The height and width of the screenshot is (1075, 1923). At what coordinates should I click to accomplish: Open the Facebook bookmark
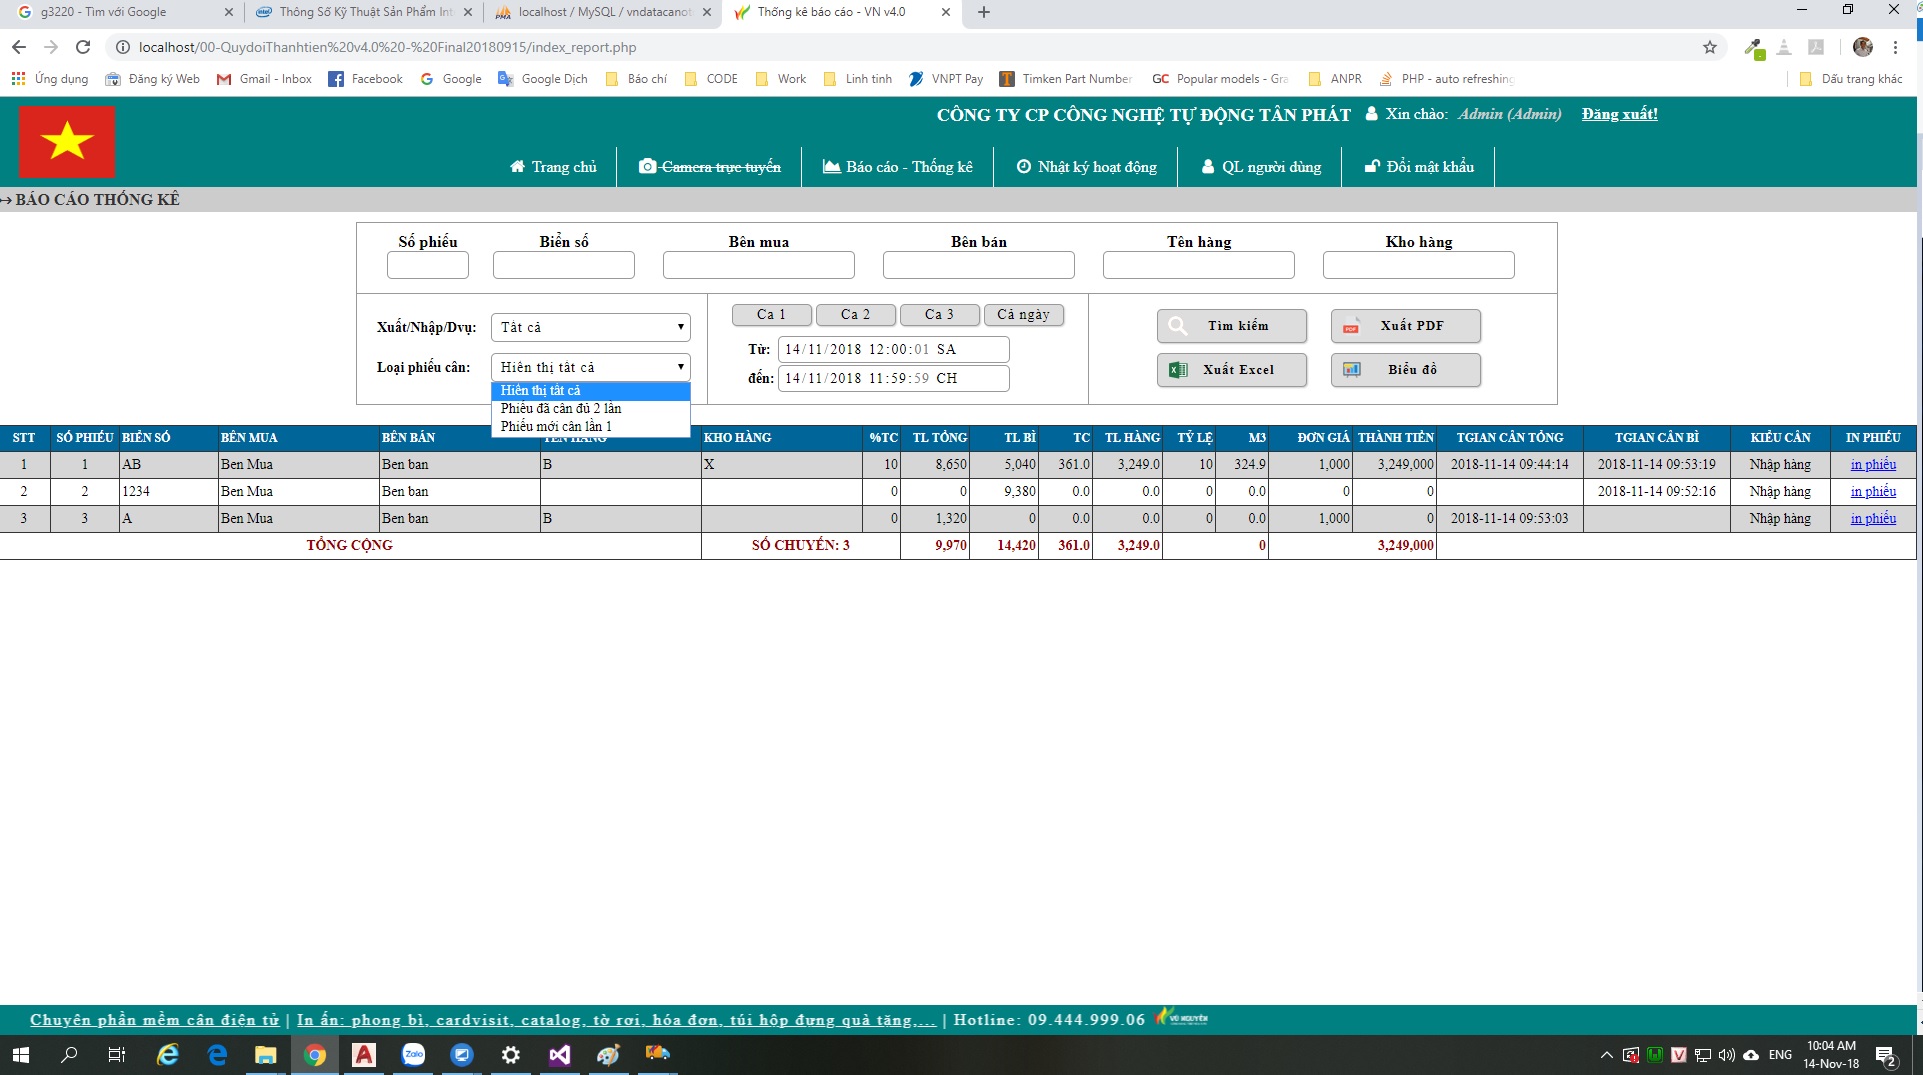pyautogui.click(x=366, y=79)
